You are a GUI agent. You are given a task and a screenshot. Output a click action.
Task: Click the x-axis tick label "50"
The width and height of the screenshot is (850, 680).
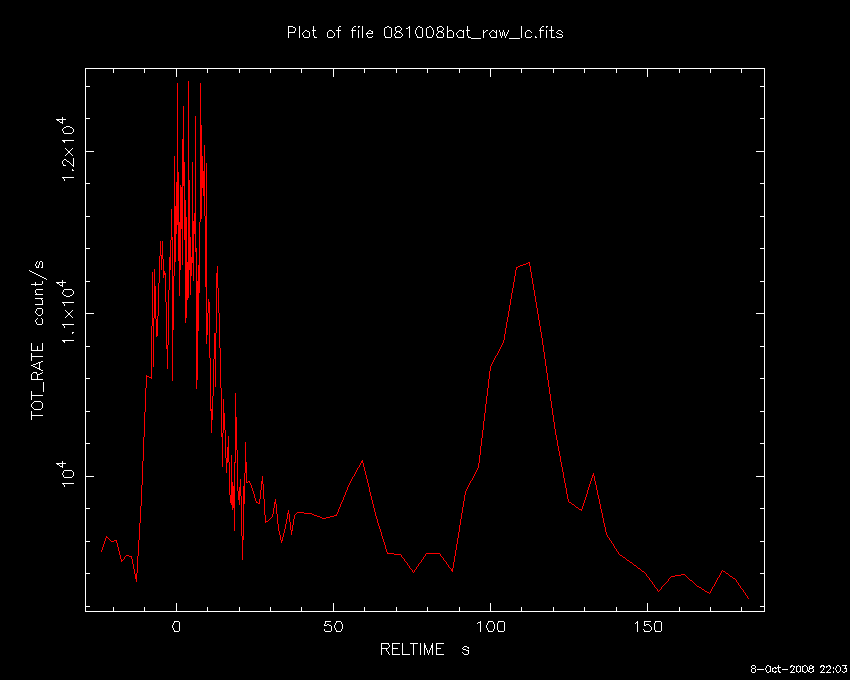[333, 627]
